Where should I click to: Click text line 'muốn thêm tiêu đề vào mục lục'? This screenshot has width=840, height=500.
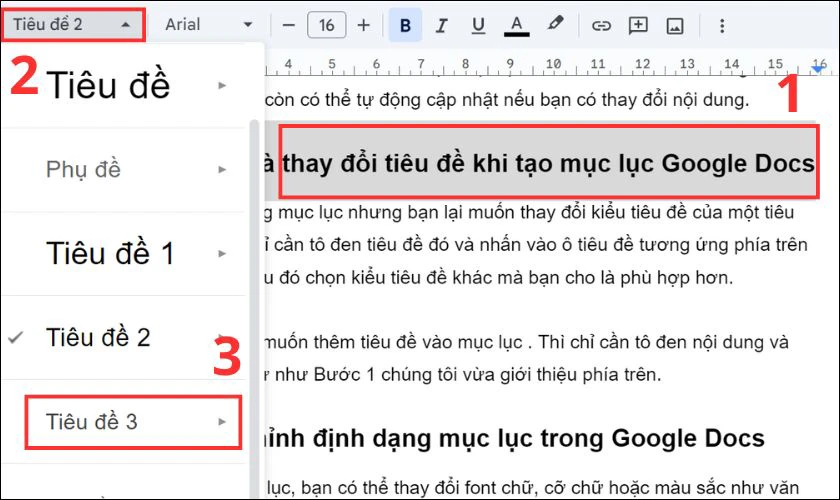pos(393,342)
